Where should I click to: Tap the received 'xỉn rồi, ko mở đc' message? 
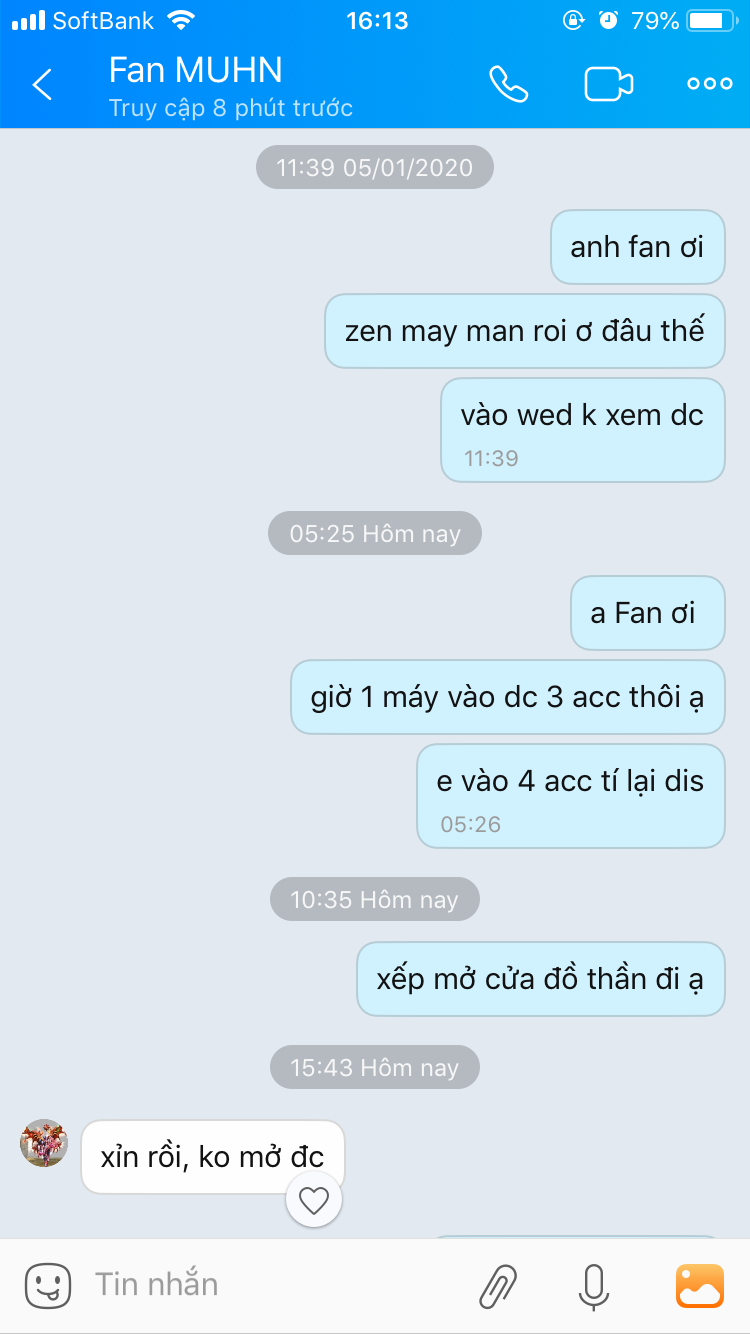(x=213, y=1157)
